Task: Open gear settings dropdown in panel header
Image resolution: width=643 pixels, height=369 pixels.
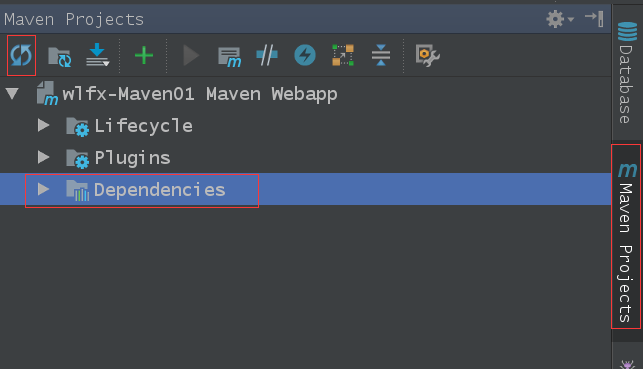Action: 560,19
